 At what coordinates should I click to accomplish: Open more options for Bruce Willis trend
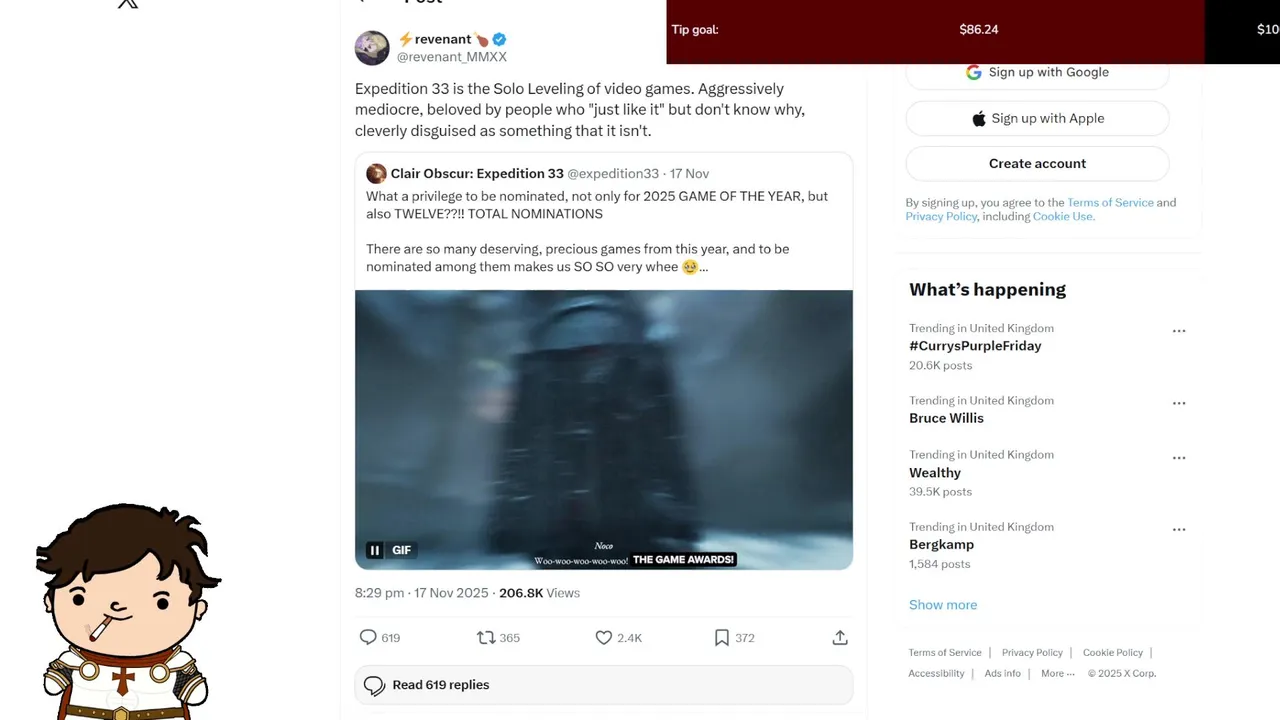click(1179, 403)
